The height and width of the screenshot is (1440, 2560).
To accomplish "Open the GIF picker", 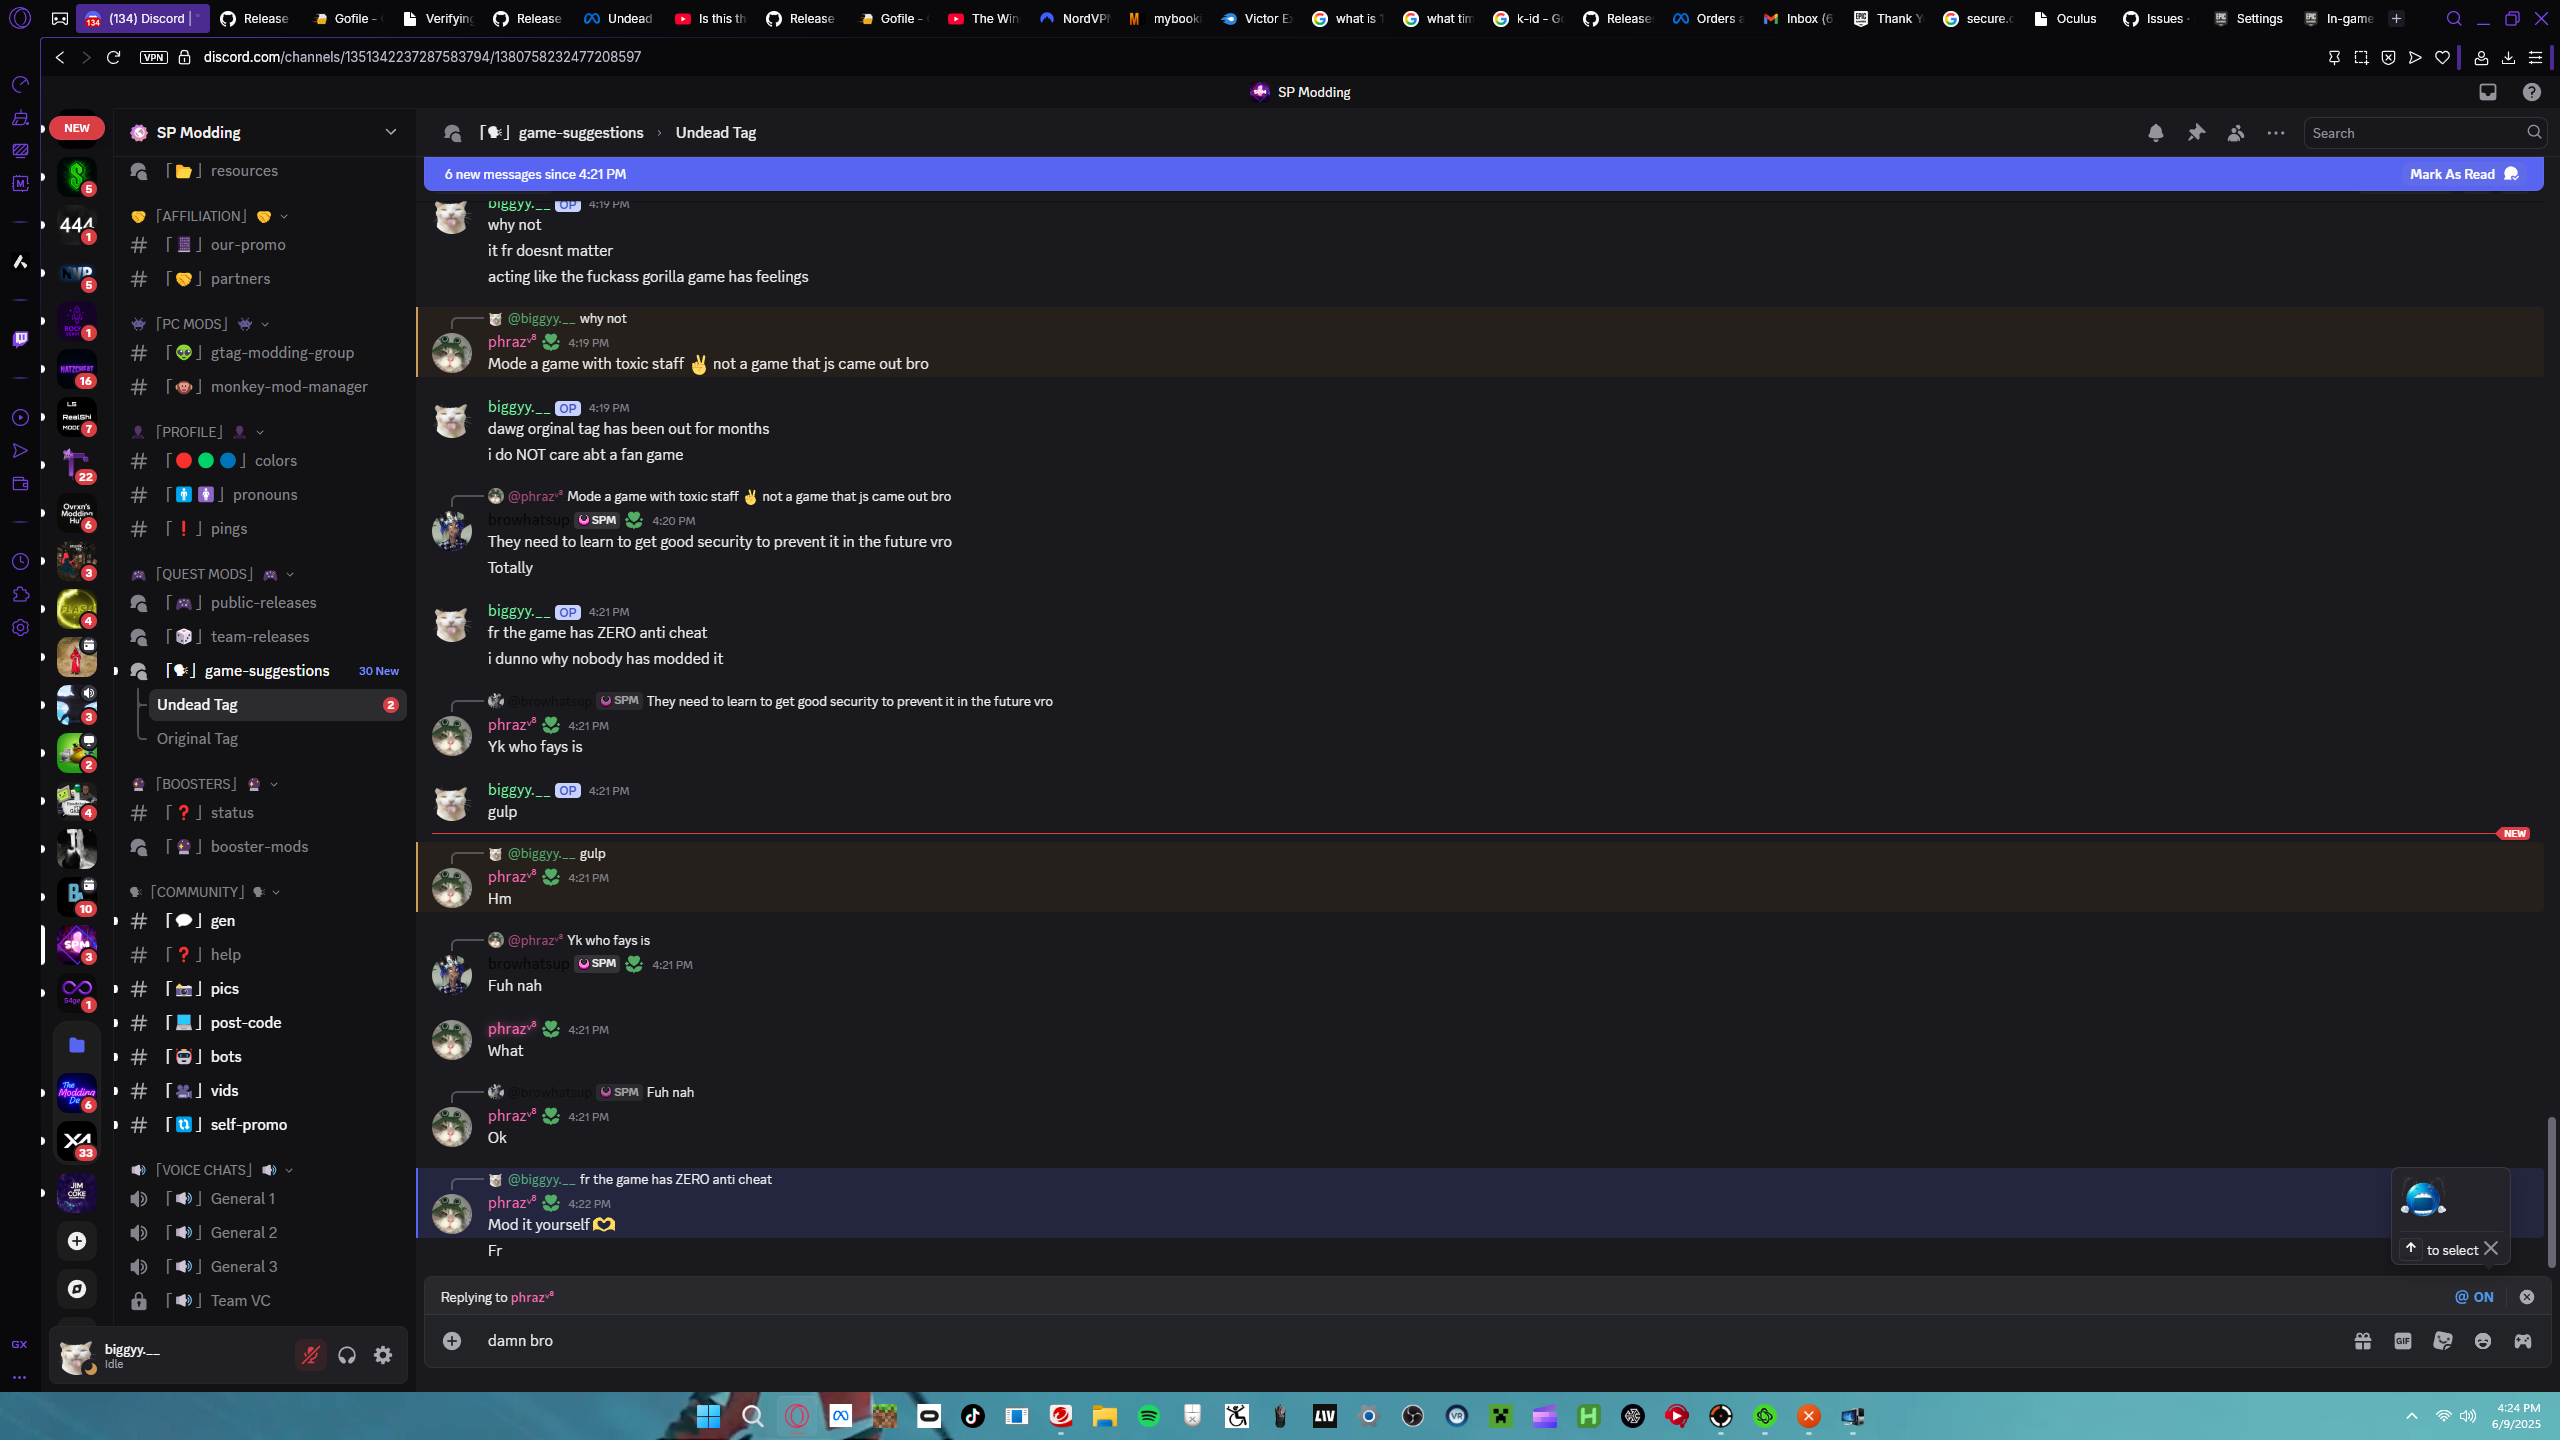I will click(2403, 1341).
